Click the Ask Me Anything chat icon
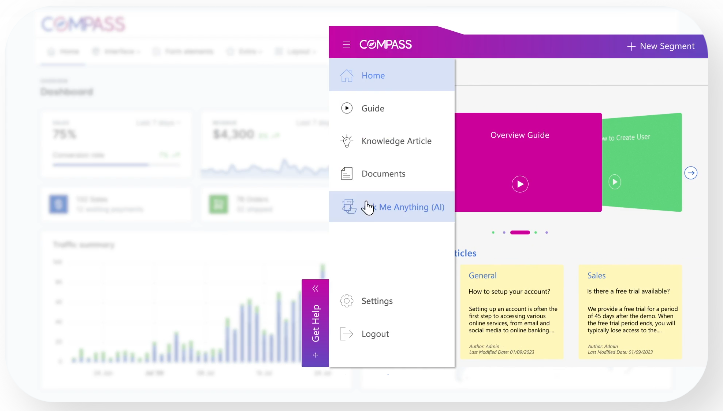The width and height of the screenshot is (723, 411). [349, 207]
